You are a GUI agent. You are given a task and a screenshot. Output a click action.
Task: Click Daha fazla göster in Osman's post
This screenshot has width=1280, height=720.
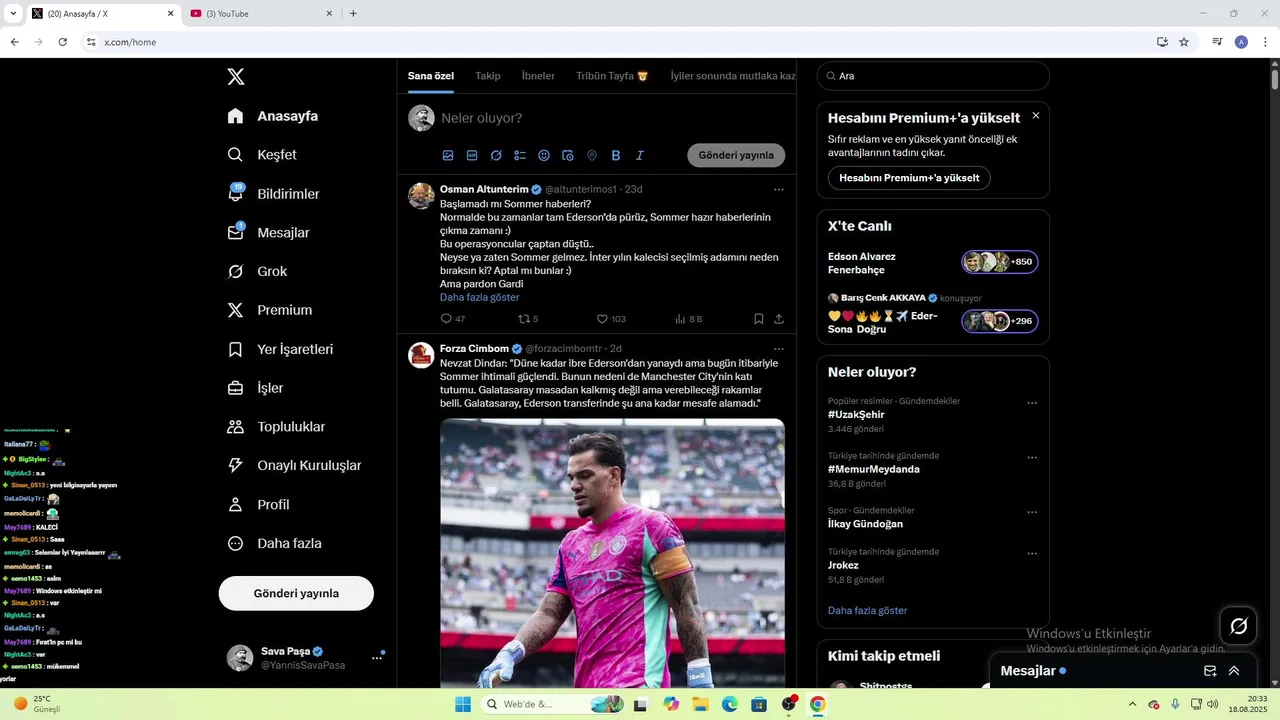480,298
